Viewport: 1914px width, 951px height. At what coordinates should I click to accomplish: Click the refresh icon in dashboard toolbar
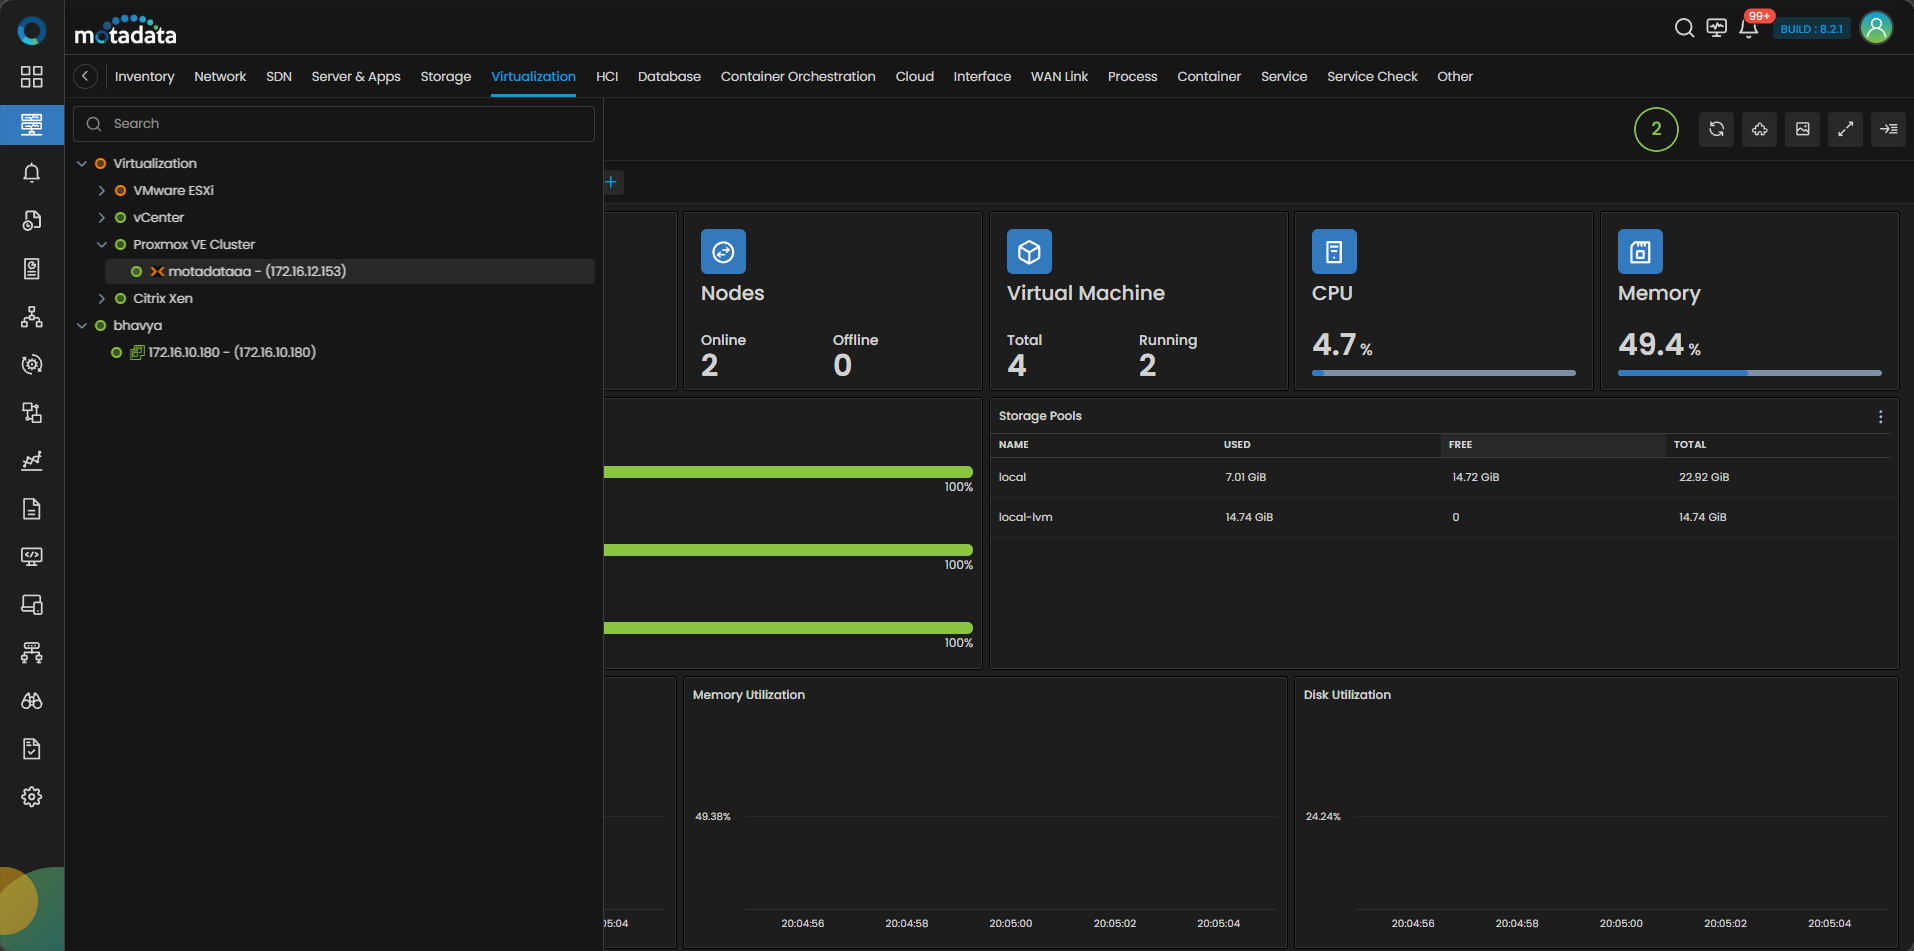point(1716,129)
